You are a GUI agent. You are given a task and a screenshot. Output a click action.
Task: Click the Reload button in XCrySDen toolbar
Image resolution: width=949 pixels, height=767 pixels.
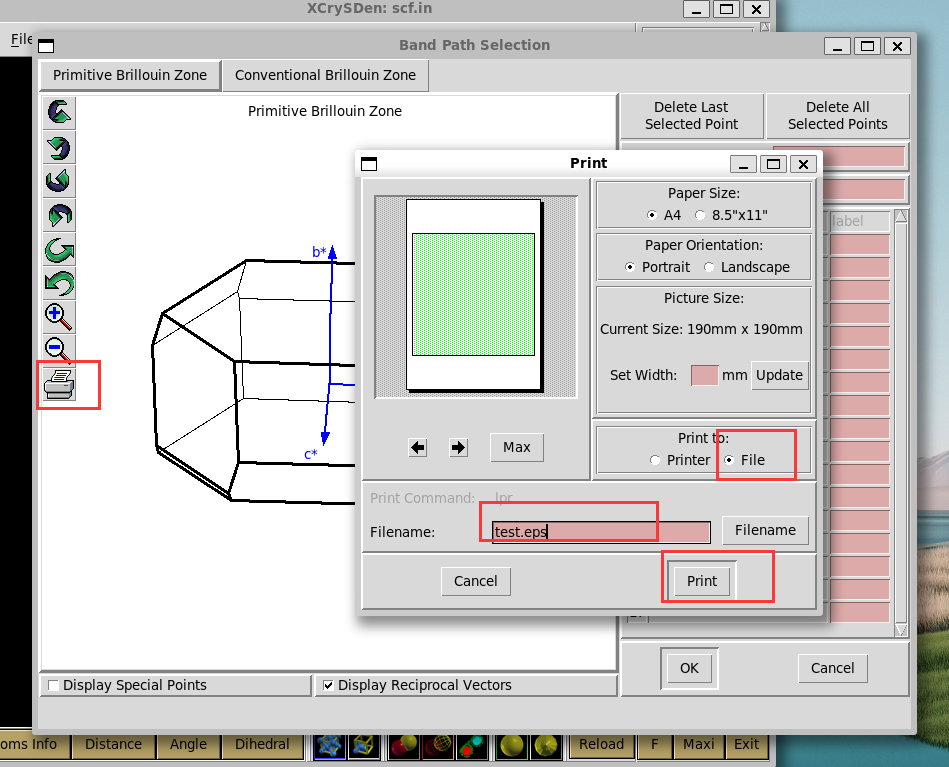click(601, 745)
